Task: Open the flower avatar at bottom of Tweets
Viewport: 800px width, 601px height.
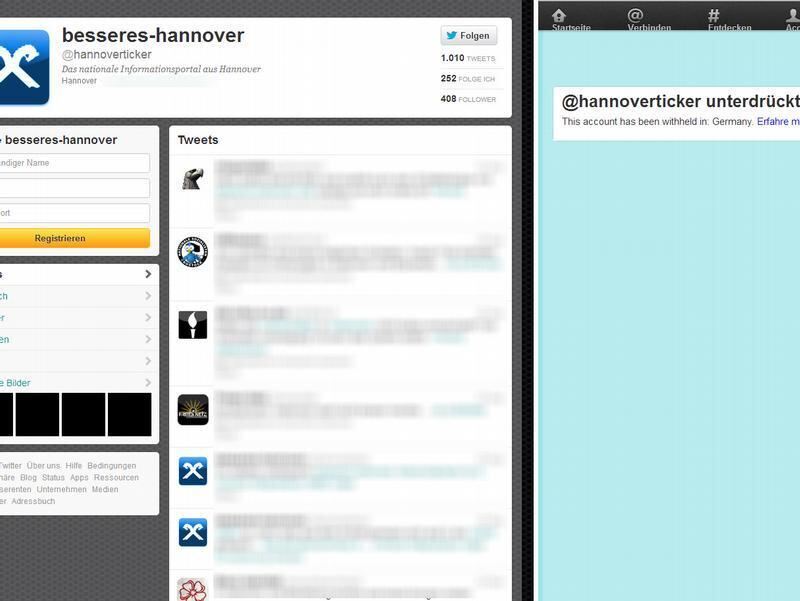Action: tap(193, 589)
